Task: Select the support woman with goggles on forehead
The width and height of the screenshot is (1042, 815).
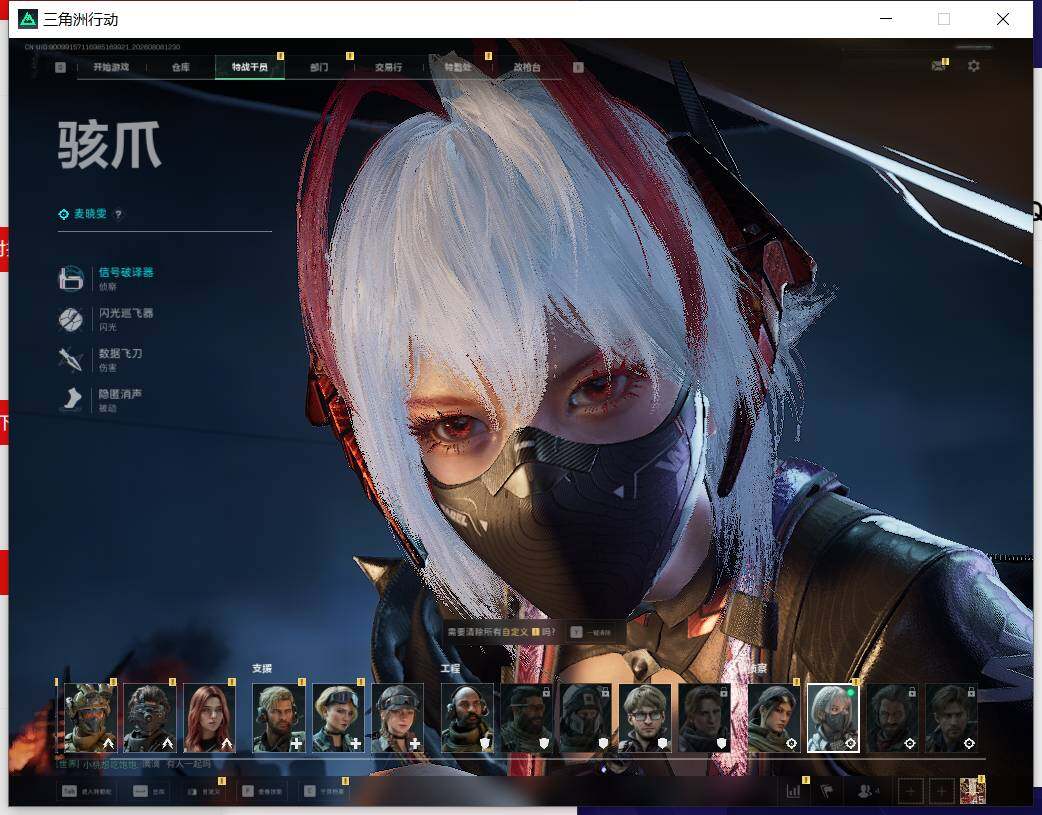Action: [x=338, y=718]
